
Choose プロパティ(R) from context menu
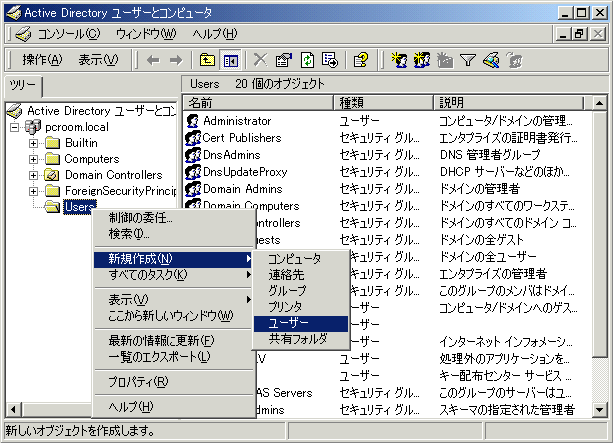coord(174,382)
